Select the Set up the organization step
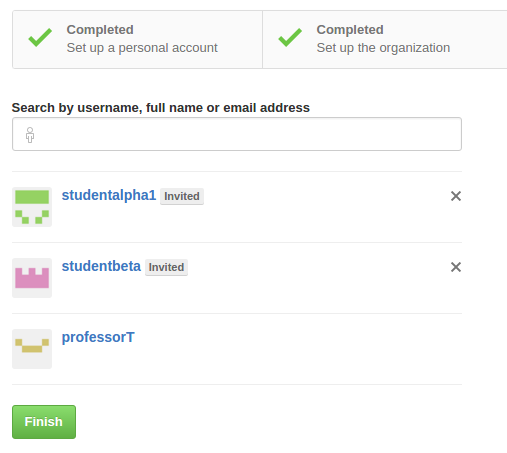Viewport: 507px width, 453px height. pos(385,40)
